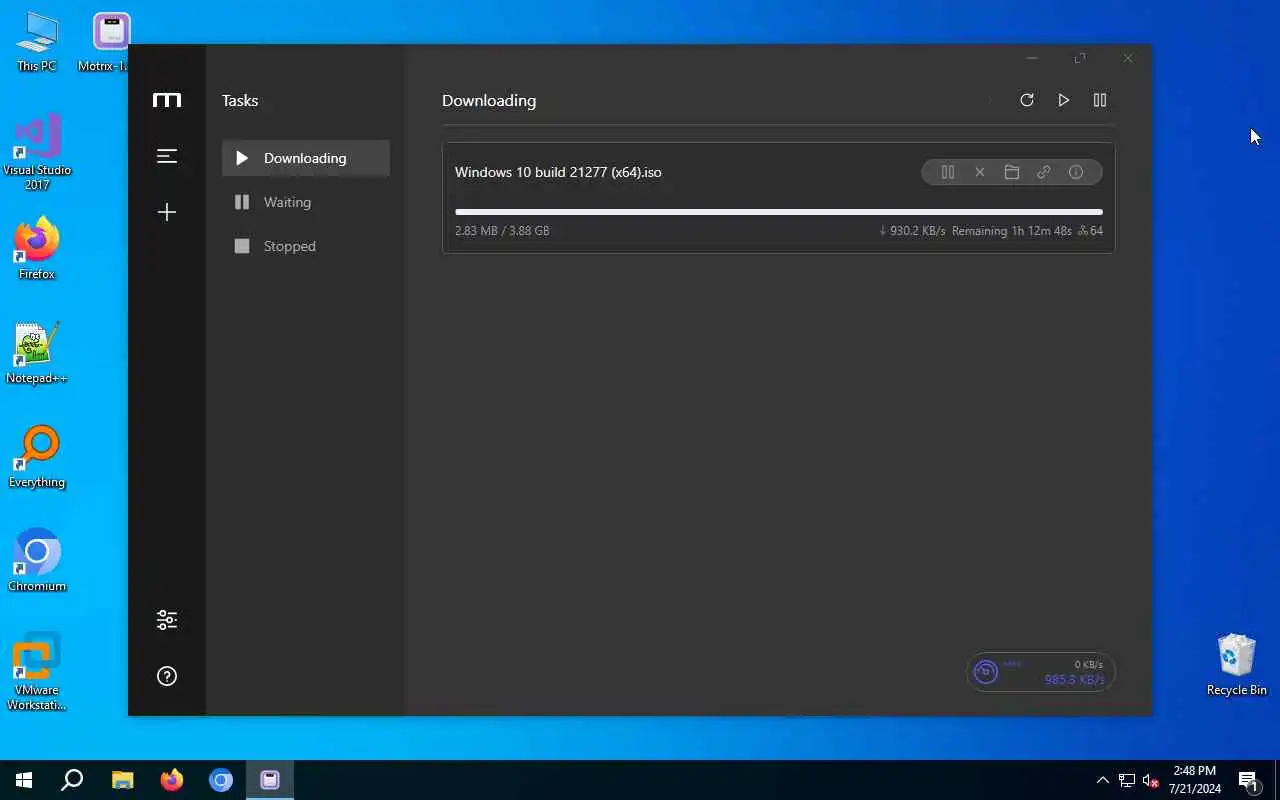Launch Chromium from the taskbar

pos(221,780)
